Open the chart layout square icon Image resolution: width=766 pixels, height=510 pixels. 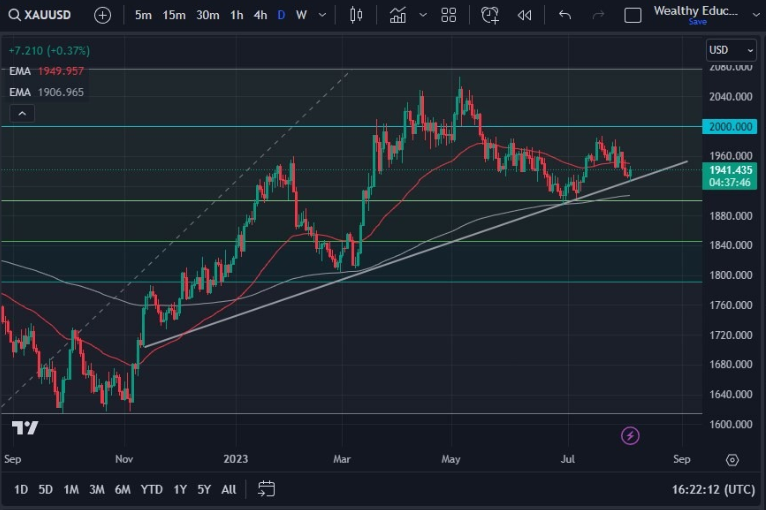[632, 15]
